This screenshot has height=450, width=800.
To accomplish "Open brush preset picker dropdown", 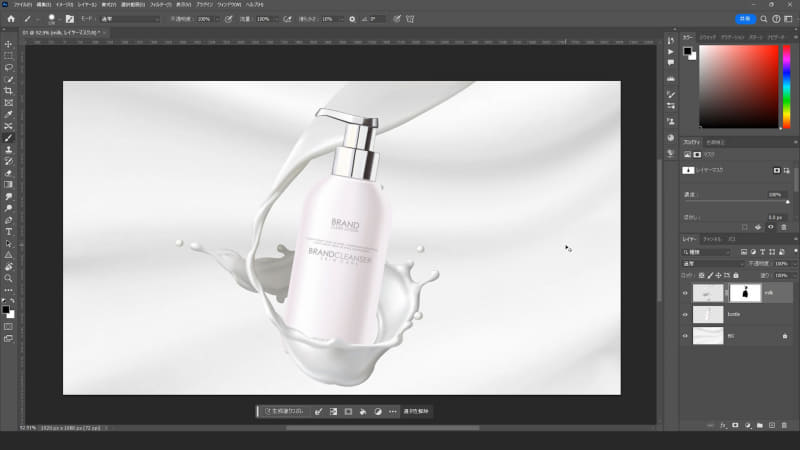I will click(x=59, y=19).
